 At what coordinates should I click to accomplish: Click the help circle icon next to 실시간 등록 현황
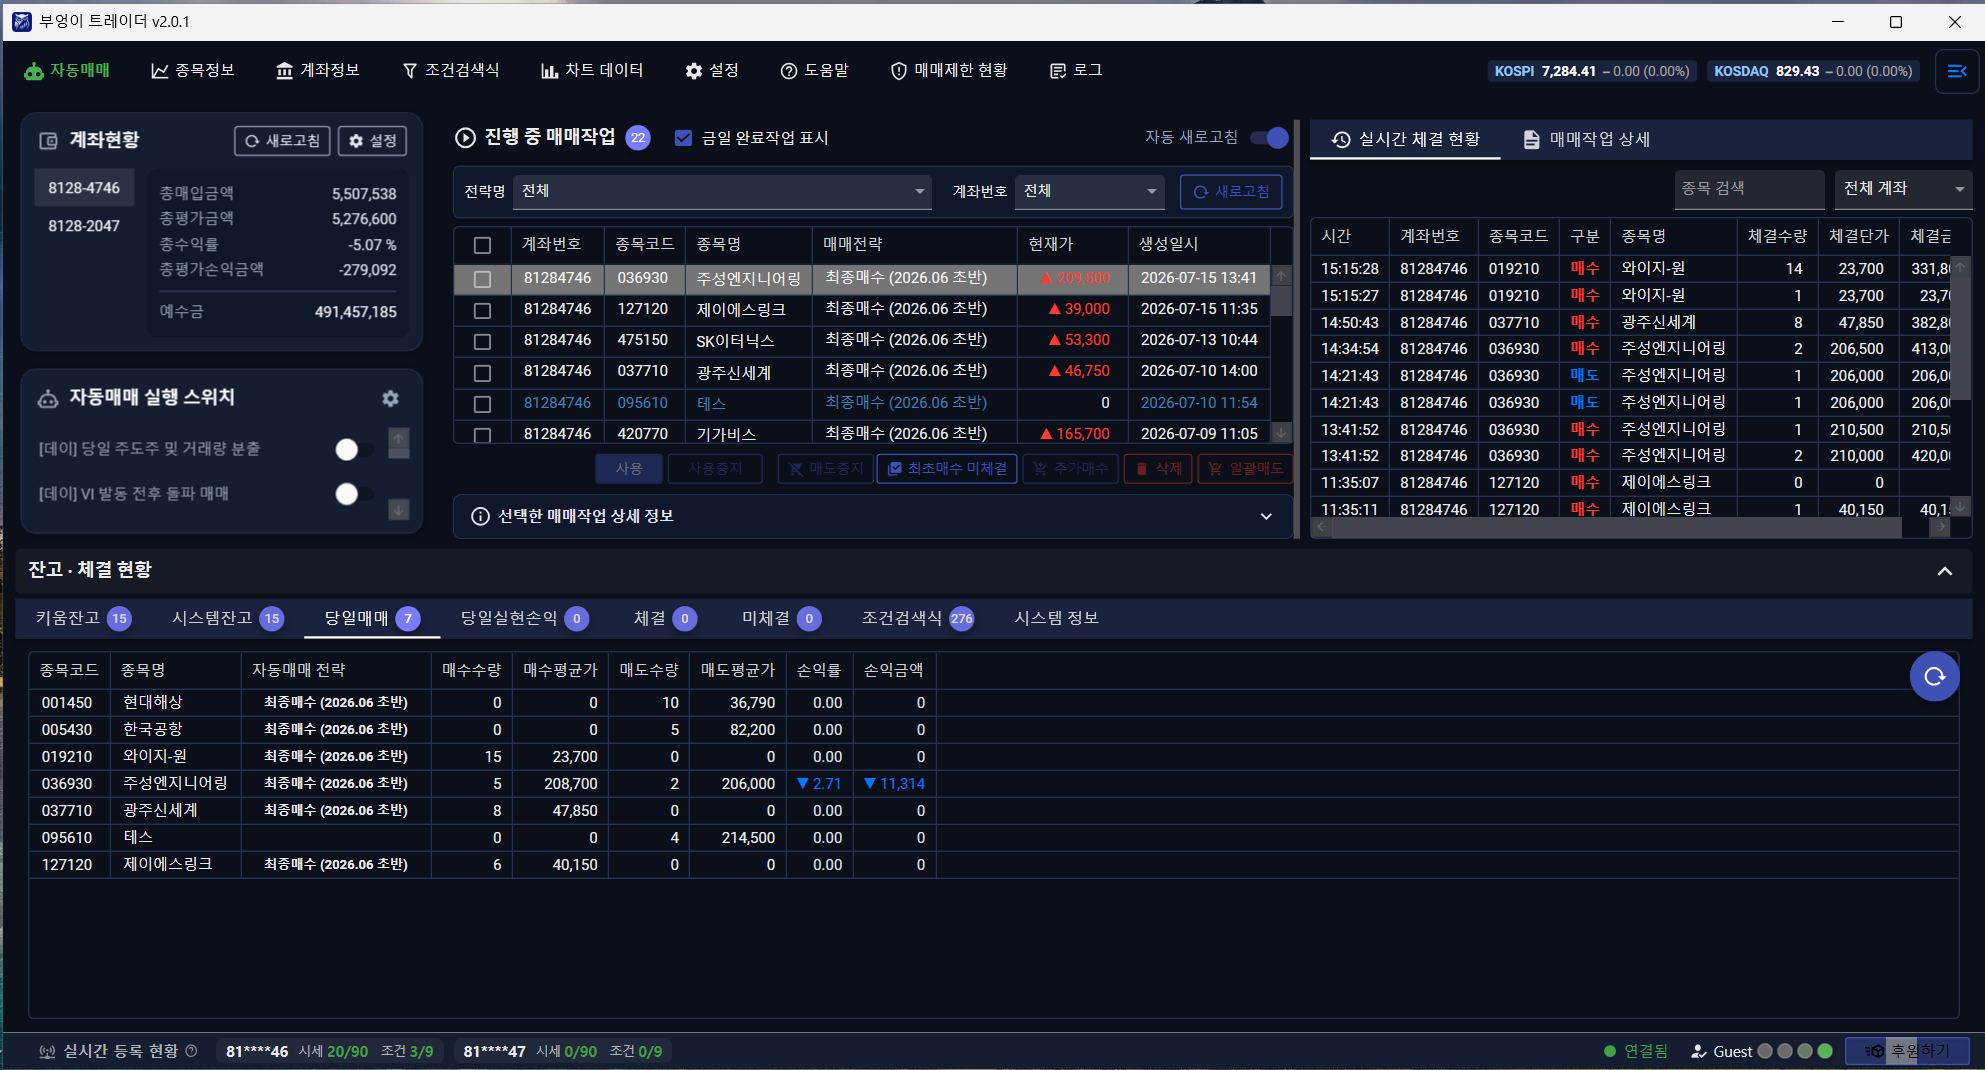pos(191,1051)
